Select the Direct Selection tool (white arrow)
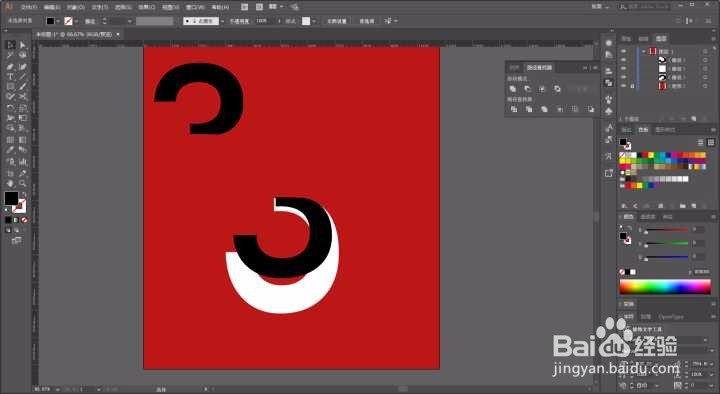720x394 pixels. click(x=22, y=45)
